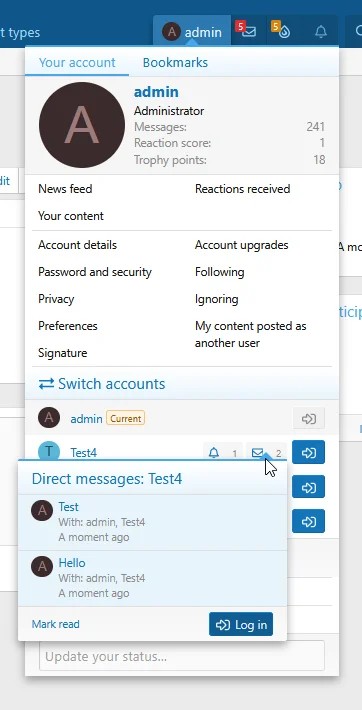
Task: Click the avatar next to Hello conversation
Action: [x=42, y=567]
